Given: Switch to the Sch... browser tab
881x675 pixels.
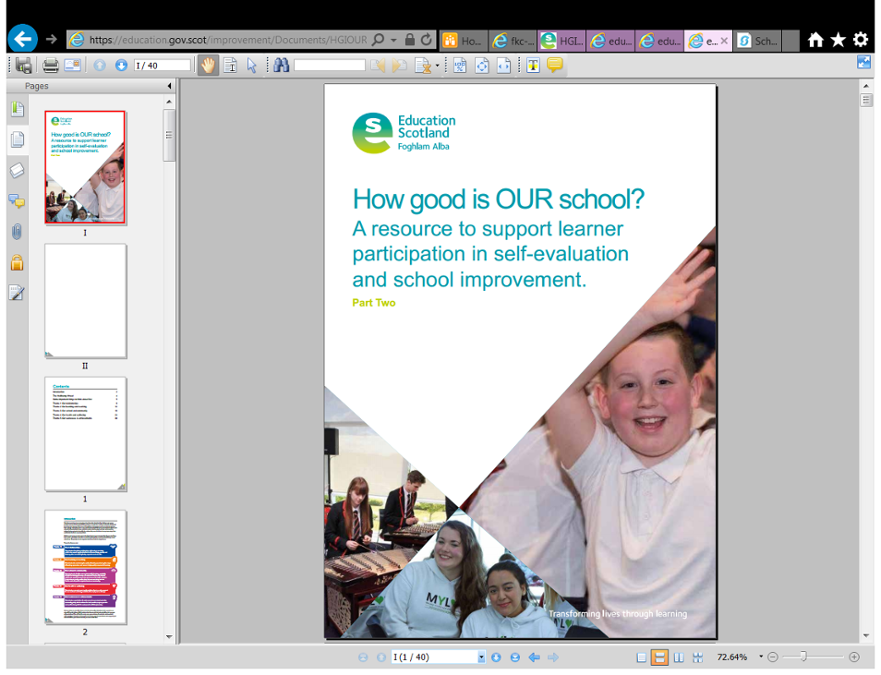Looking at the screenshot, I should 757,41.
